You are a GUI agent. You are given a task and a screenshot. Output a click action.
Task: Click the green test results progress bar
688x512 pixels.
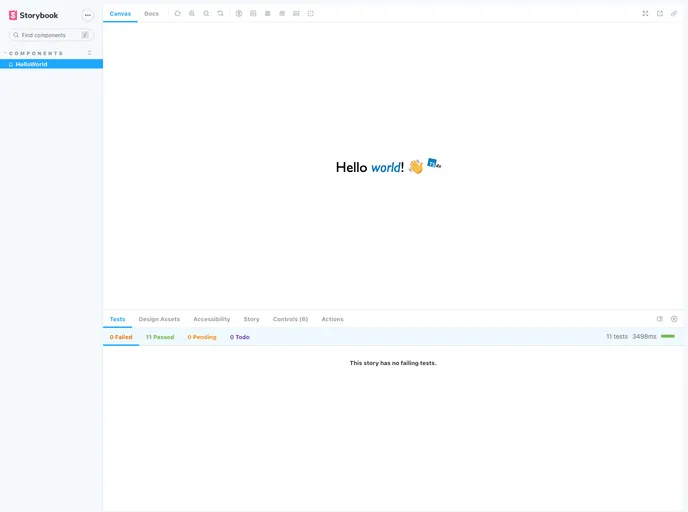tap(668, 337)
